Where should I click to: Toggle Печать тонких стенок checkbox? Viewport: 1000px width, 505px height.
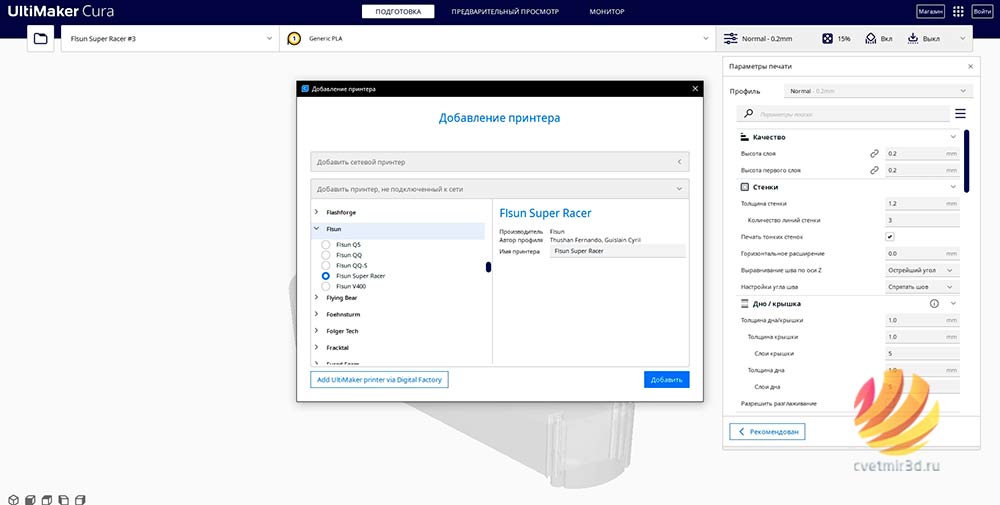(890, 237)
